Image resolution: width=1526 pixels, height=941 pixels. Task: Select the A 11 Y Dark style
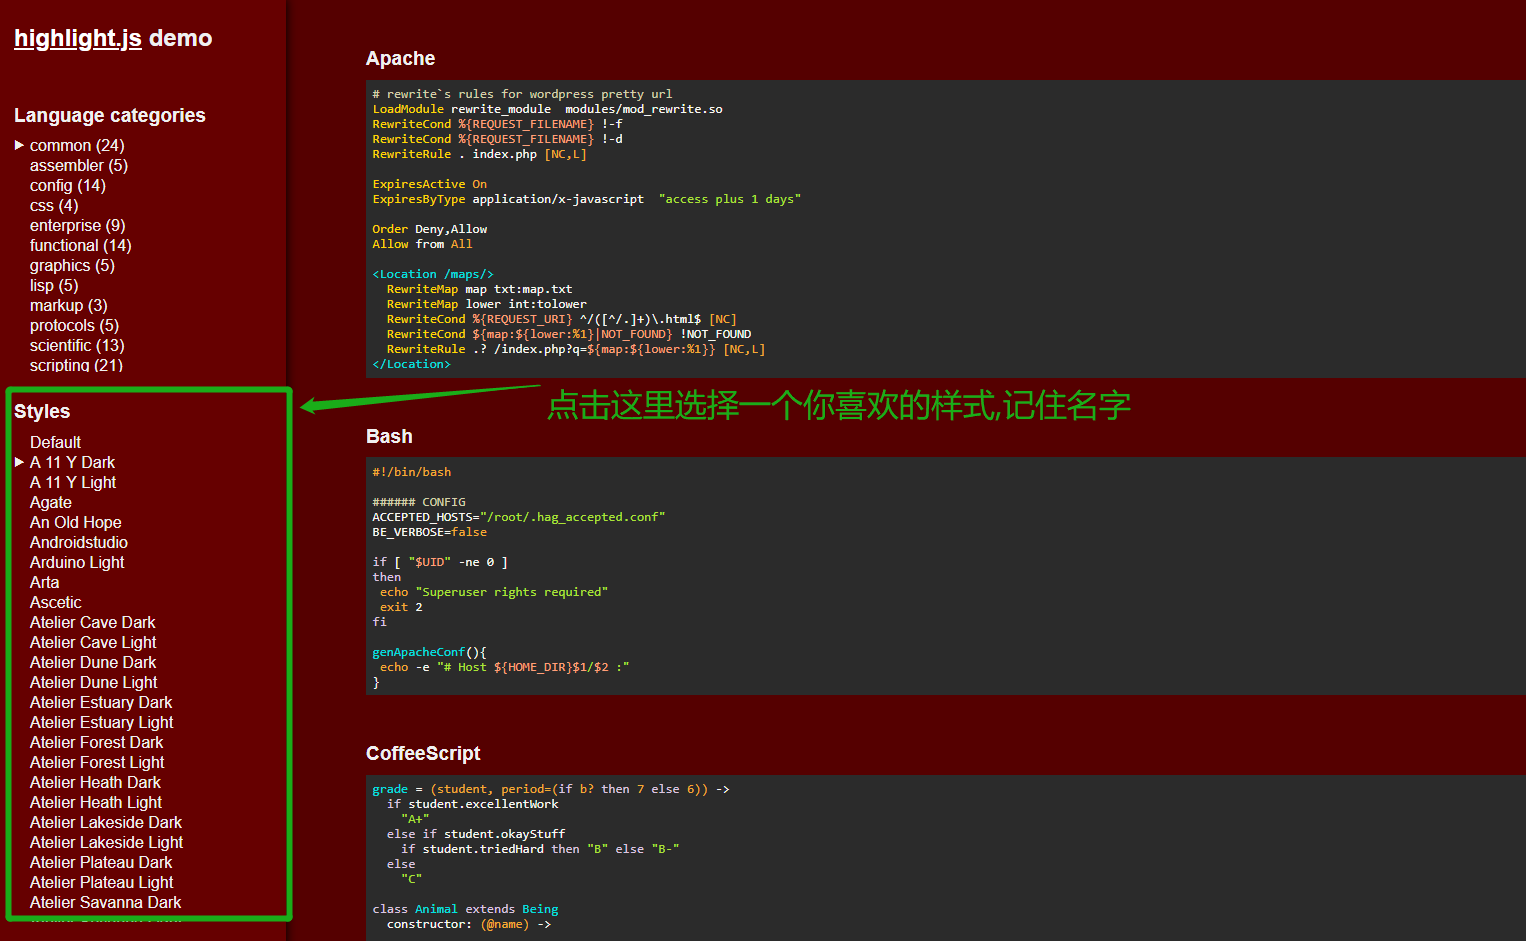tap(72, 462)
